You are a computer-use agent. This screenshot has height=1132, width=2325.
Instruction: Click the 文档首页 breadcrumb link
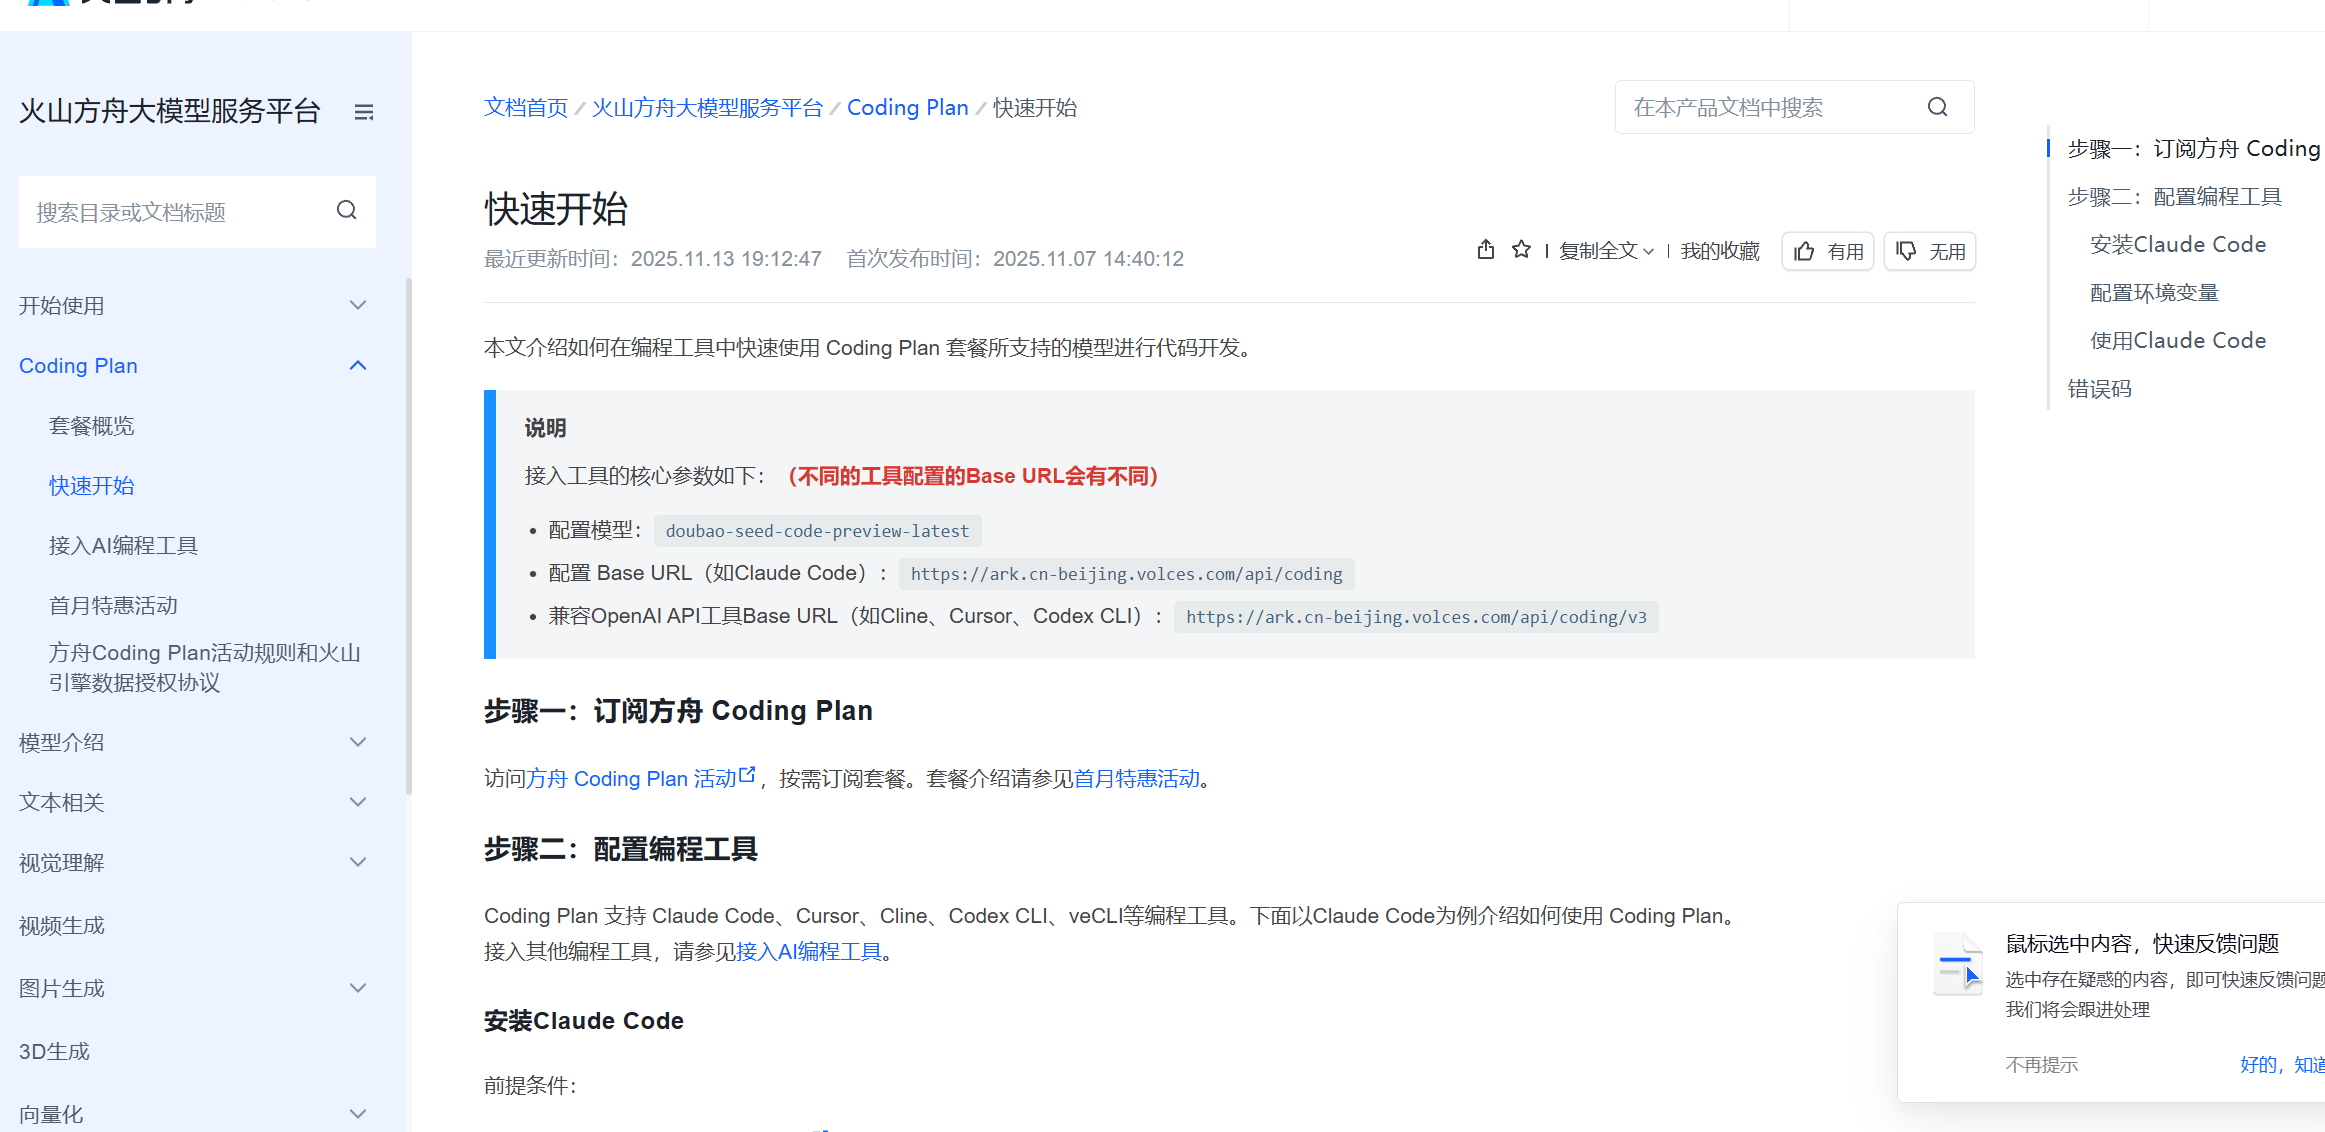525,108
